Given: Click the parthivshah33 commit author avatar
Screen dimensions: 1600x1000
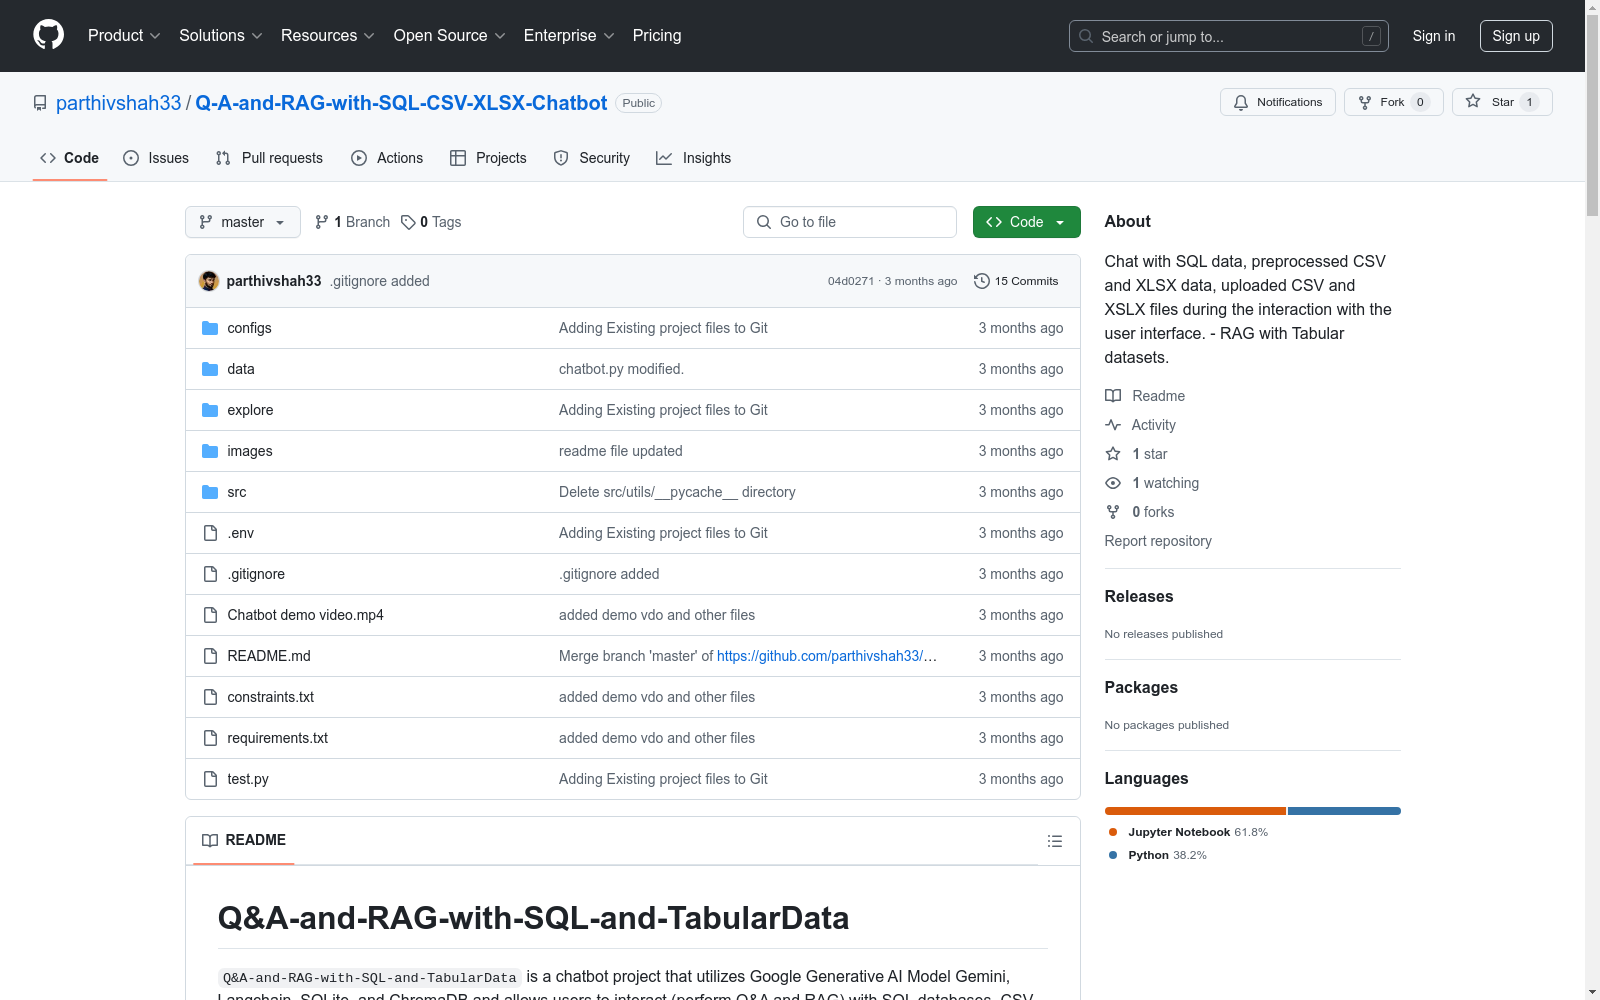Looking at the screenshot, I should pyautogui.click(x=209, y=281).
